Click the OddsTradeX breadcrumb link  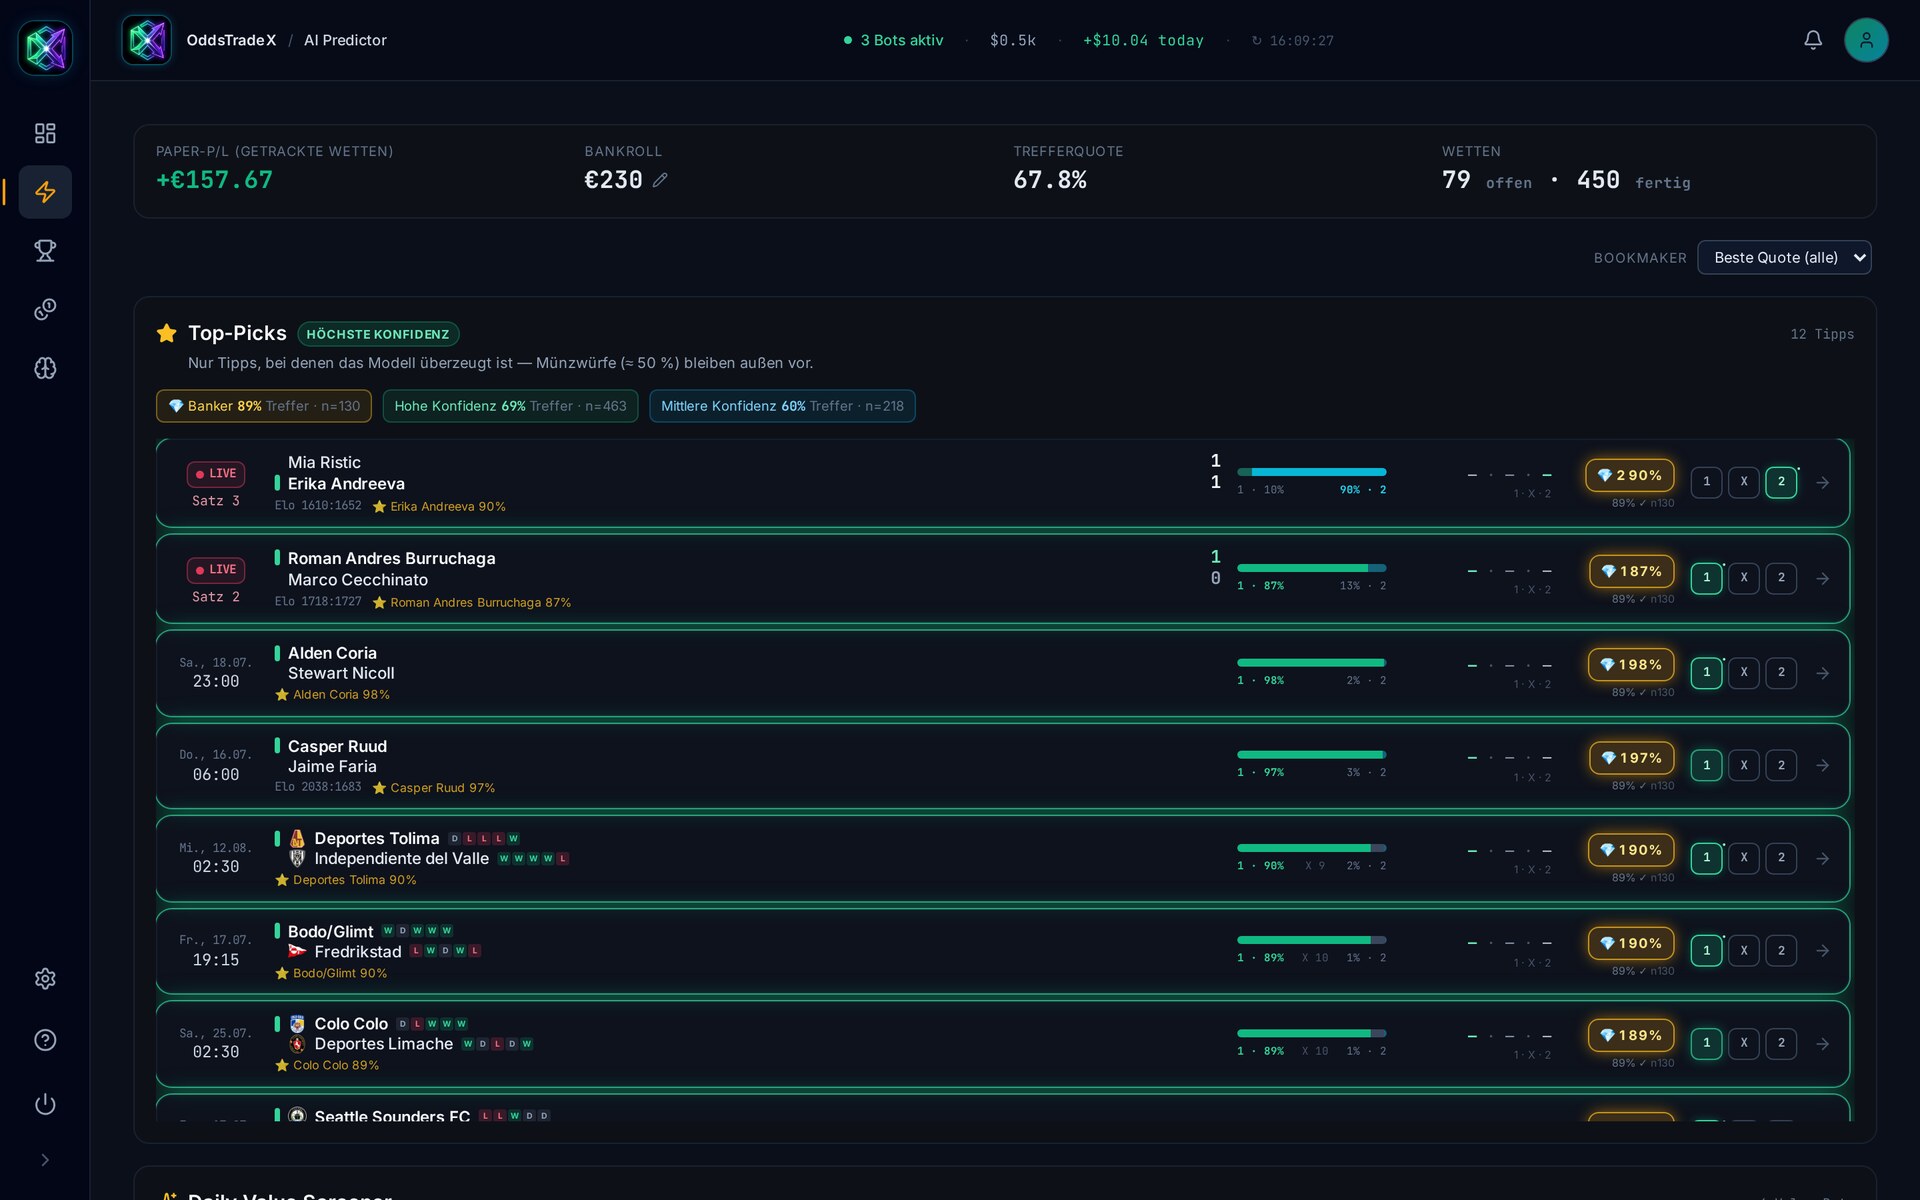(231, 40)
